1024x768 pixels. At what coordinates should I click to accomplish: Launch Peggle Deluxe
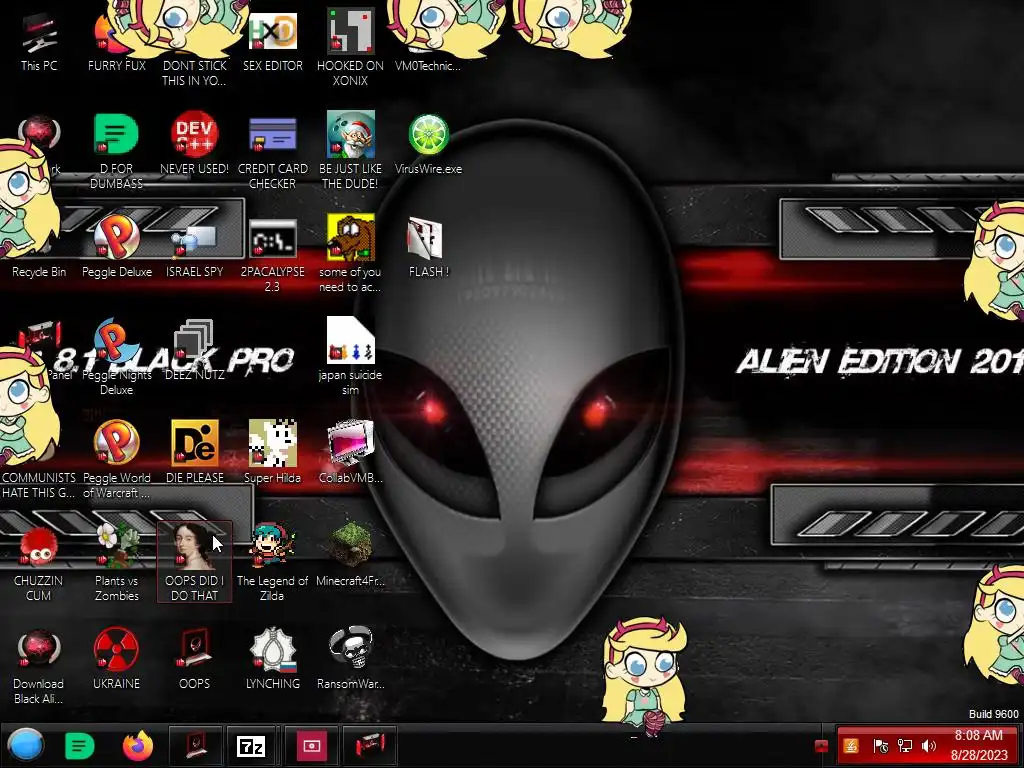(117, 248)
